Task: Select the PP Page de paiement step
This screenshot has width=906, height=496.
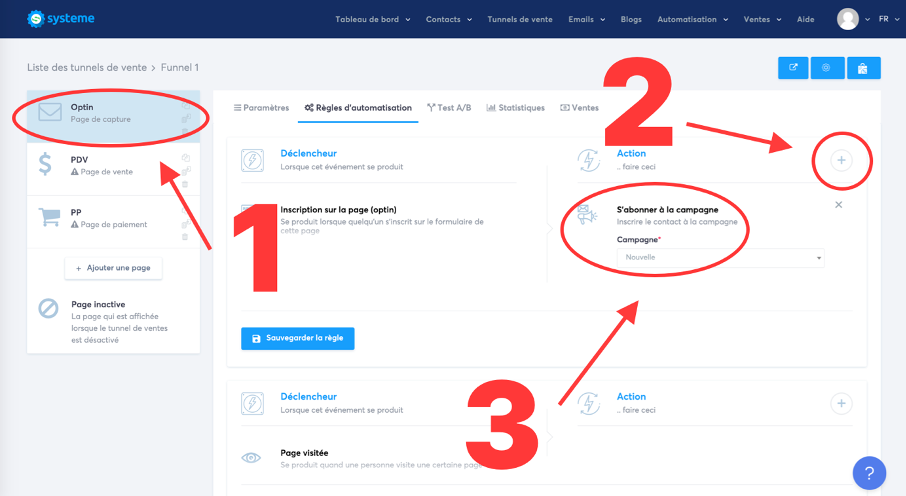Action: pos(113,222)
